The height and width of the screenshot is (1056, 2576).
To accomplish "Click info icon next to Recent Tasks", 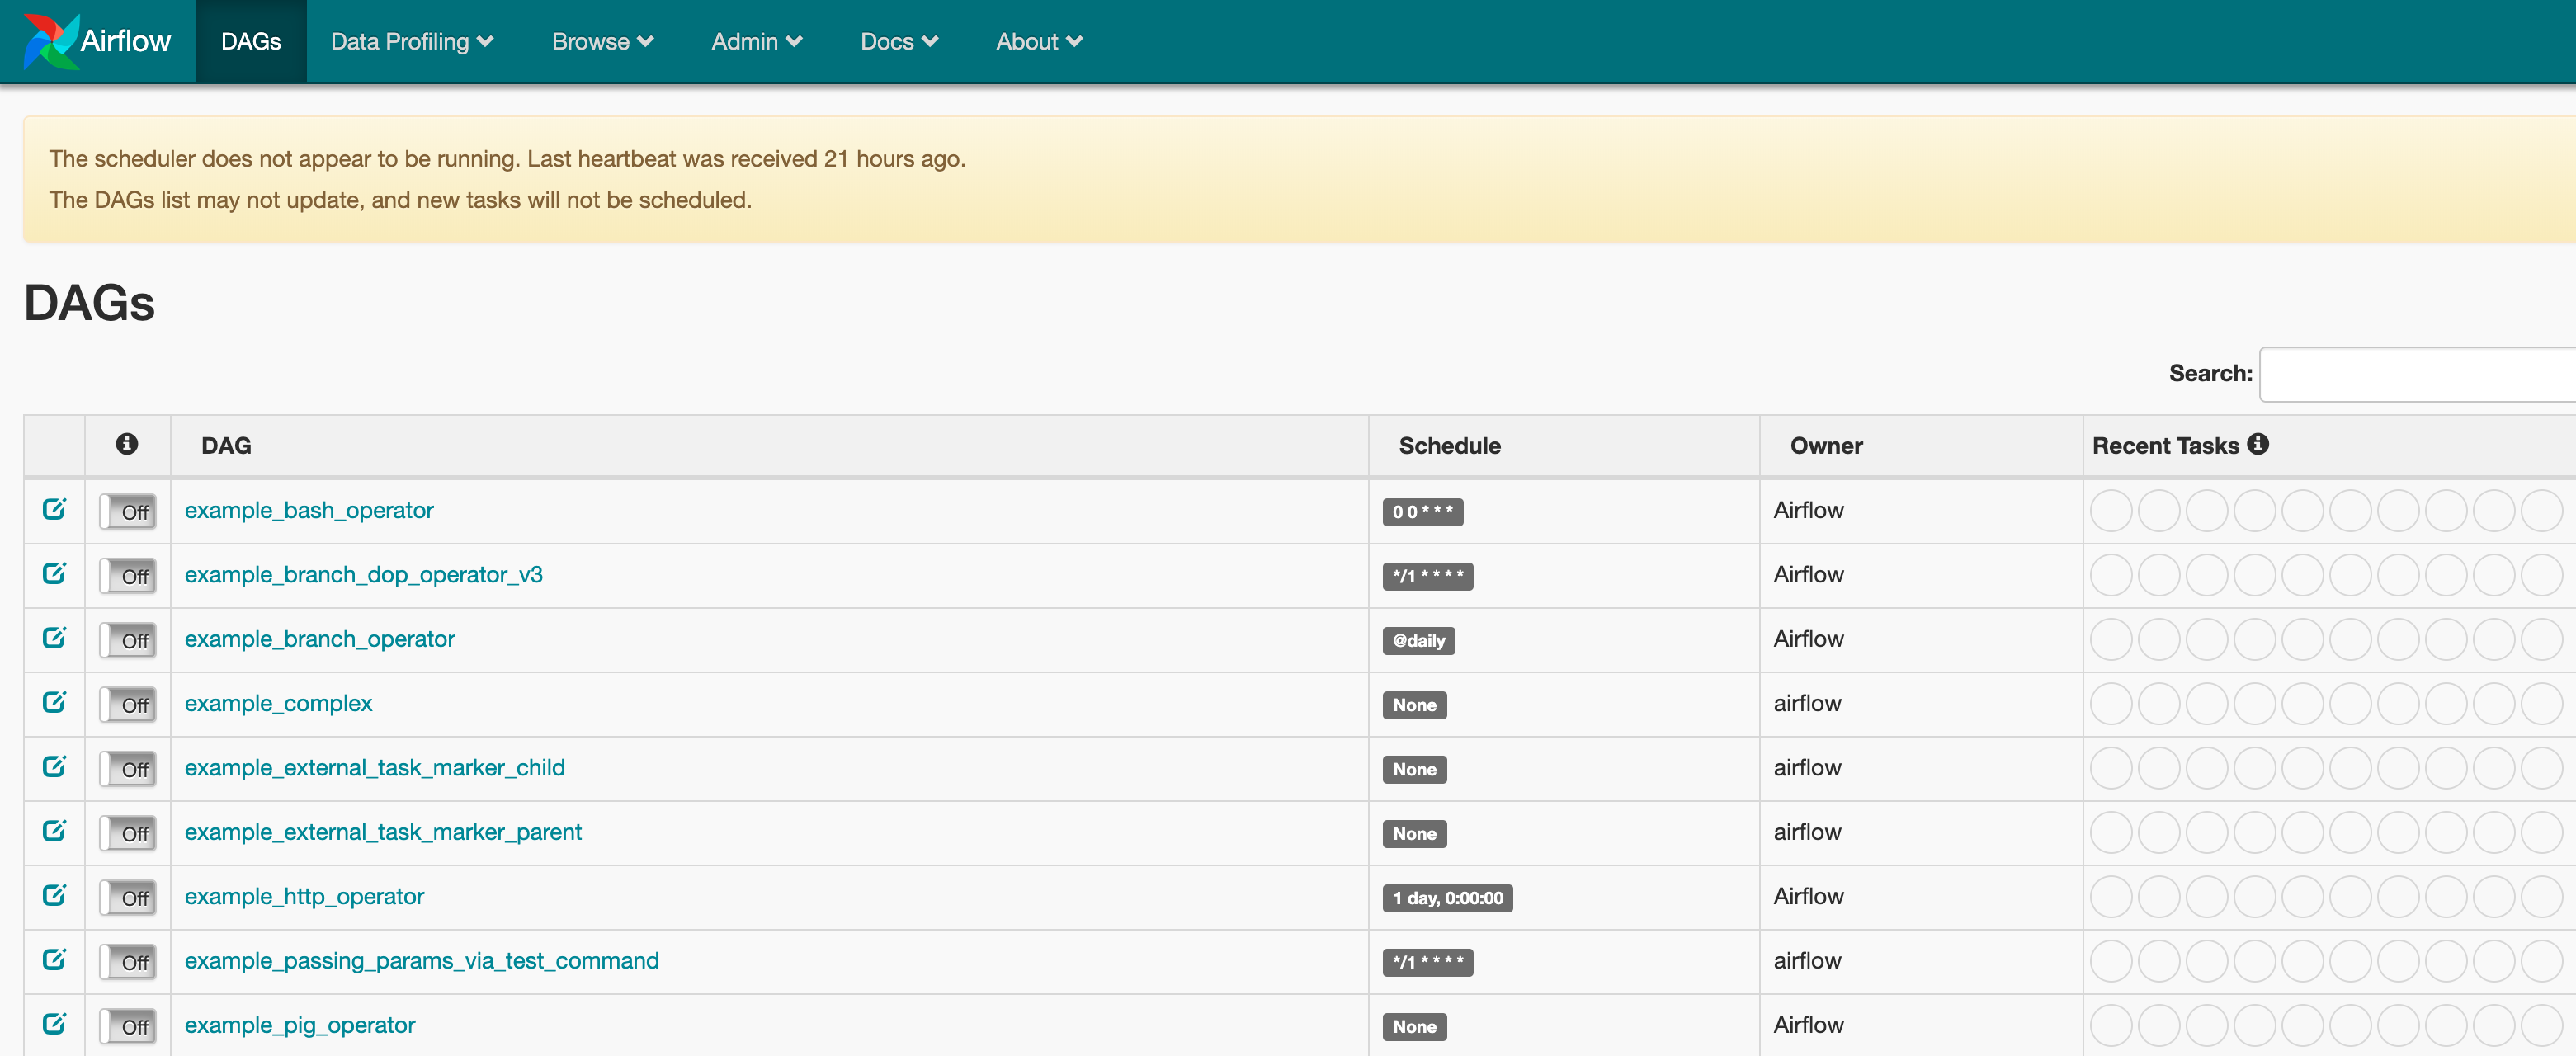I will click(x=2257, y=444).
